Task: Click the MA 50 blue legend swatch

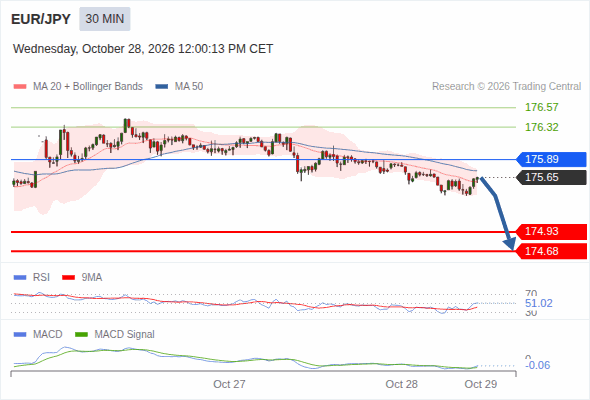Action: tap(161, 87)
